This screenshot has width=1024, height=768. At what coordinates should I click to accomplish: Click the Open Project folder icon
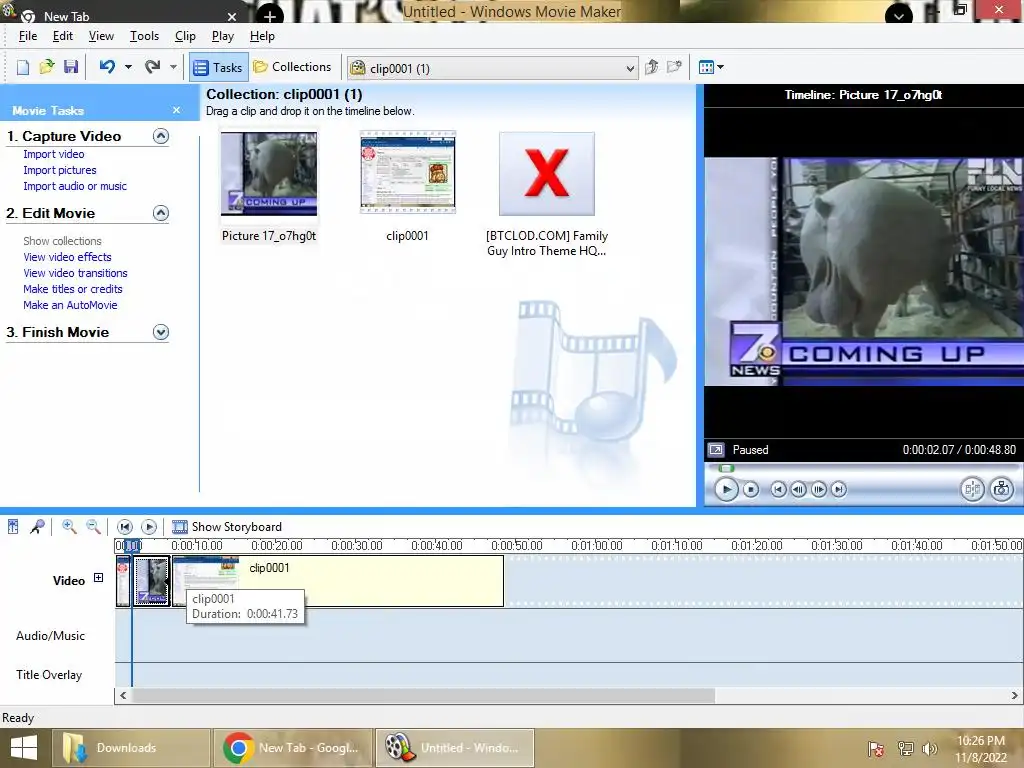click(x=46, y=67)
